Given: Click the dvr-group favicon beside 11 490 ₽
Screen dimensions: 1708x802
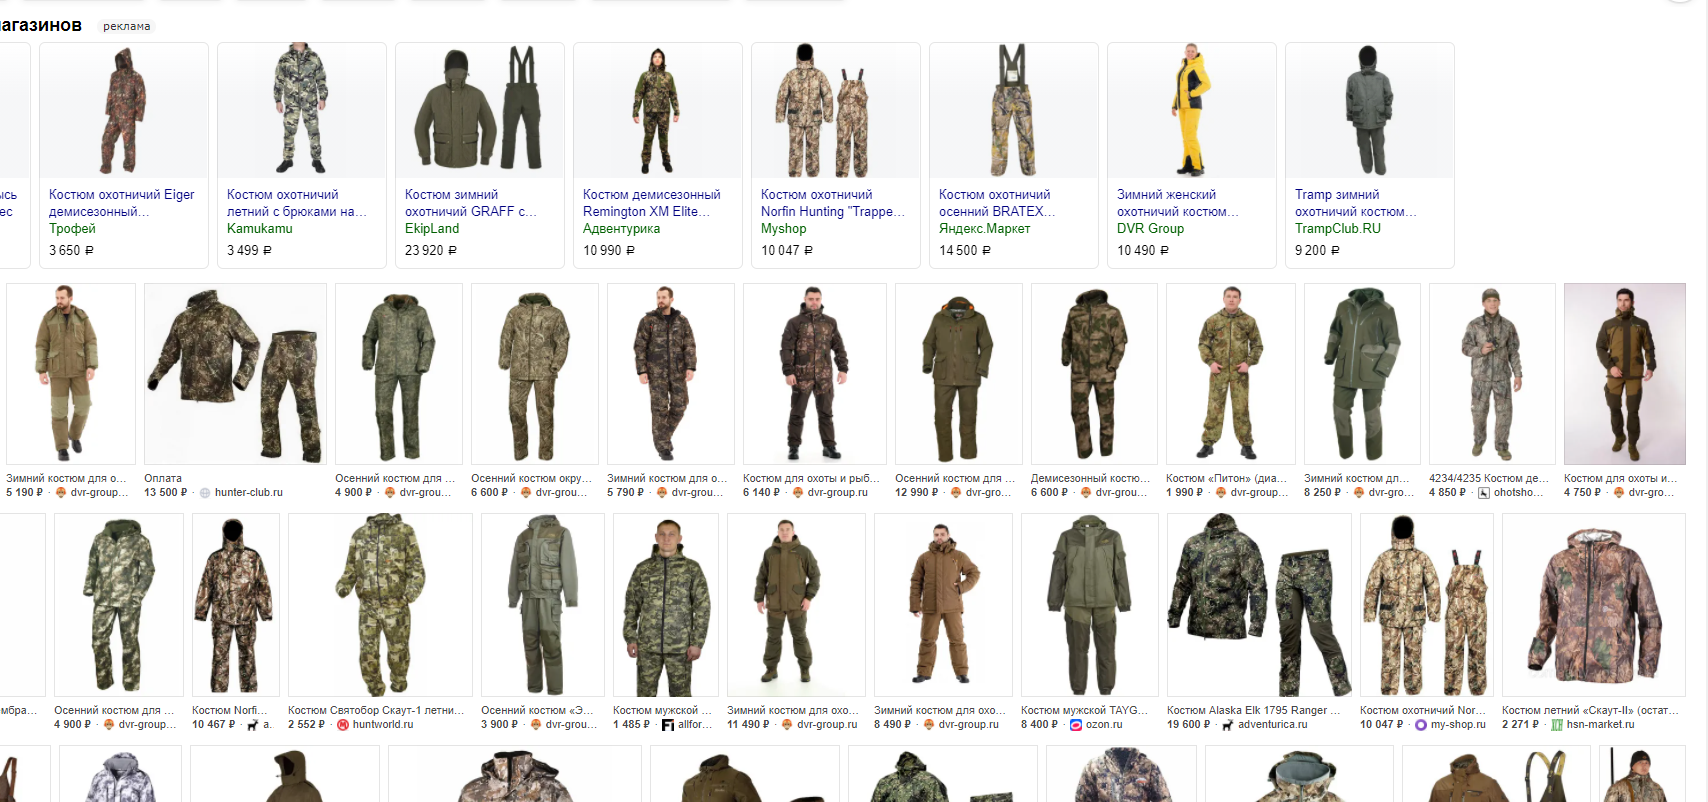Looking at the screenshot, I should 787,725.
